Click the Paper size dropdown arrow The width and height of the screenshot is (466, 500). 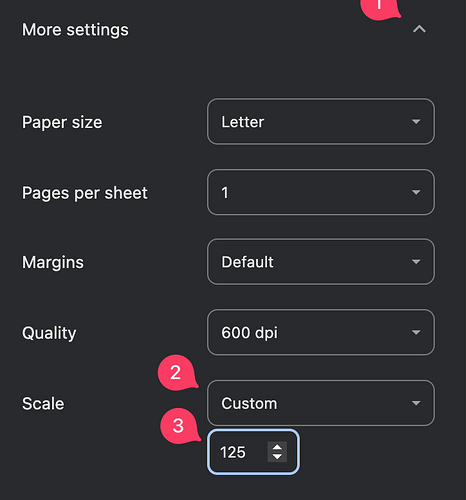416,122
